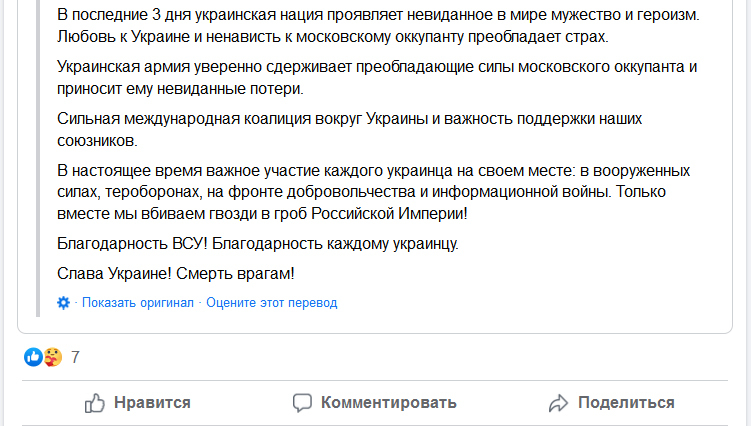Open the Оцените этот перевод link
This screenshot has width=751, height=426.
[272, 303]
